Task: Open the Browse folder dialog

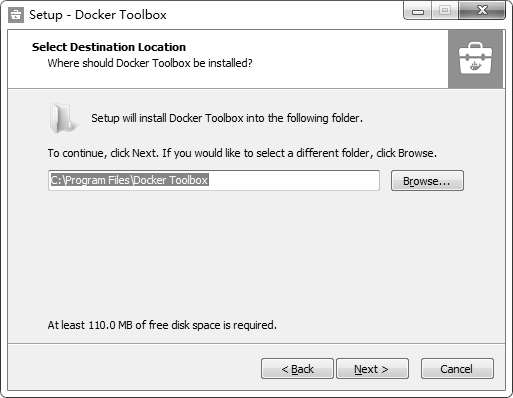Action: coord(427,181)
